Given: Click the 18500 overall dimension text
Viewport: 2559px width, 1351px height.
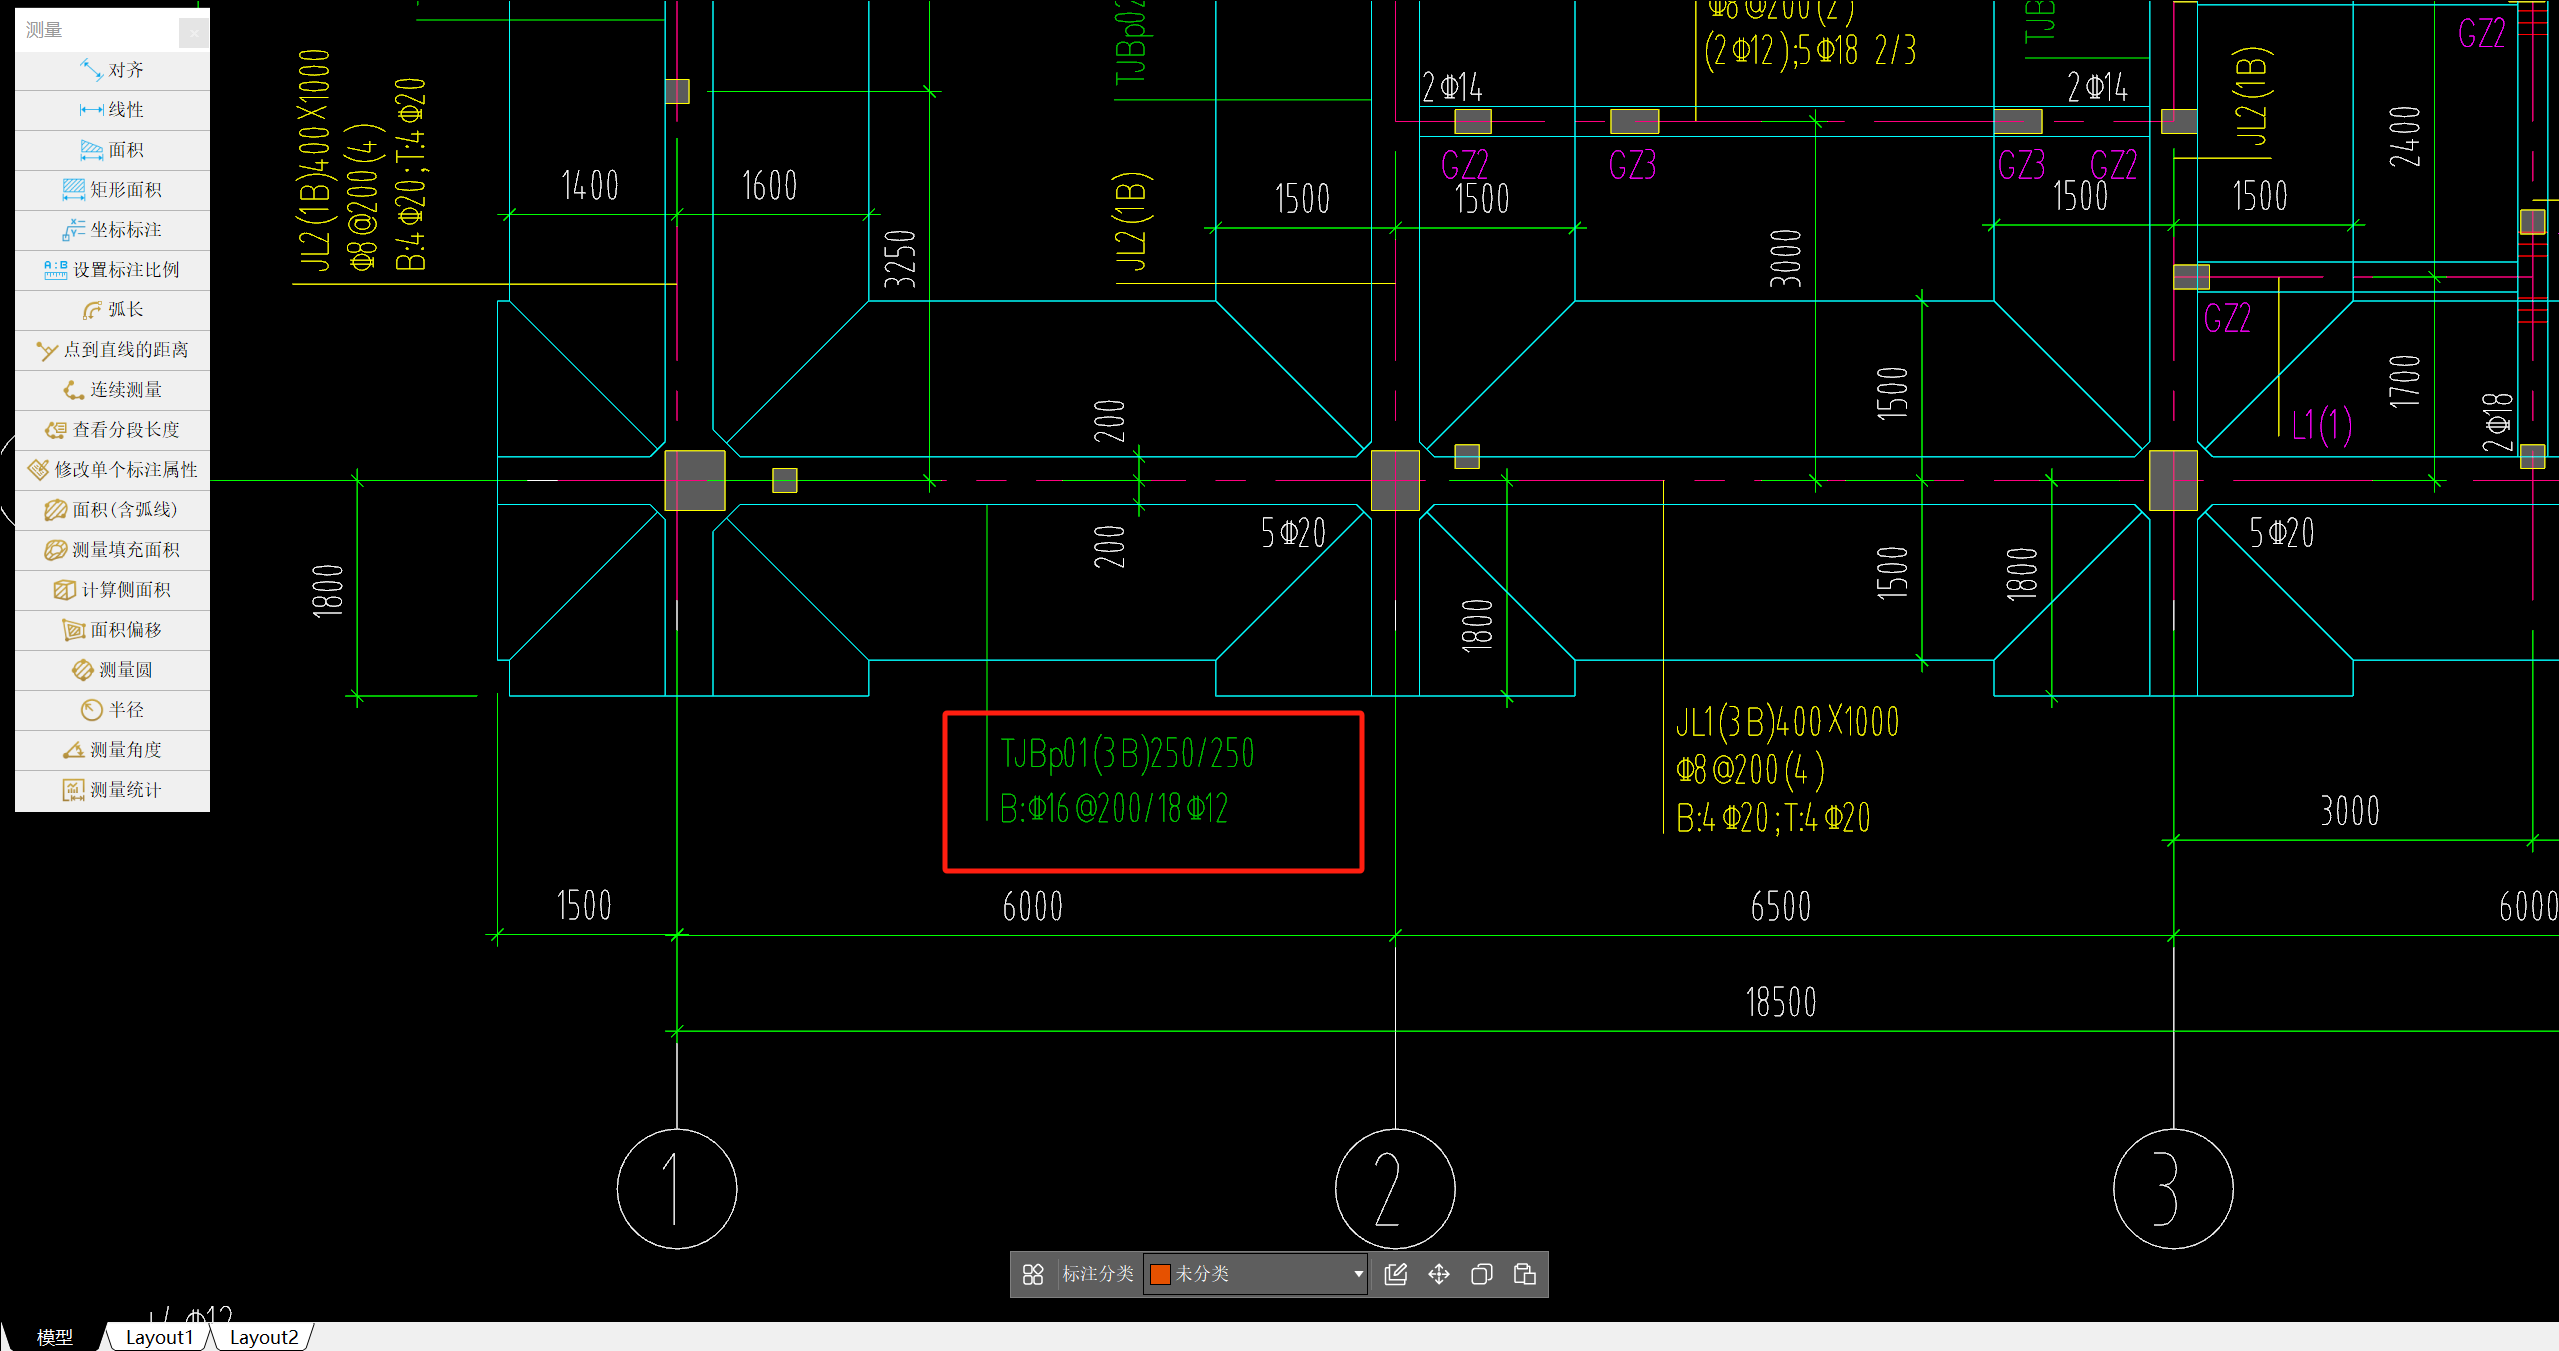Looking at the screenshot, I should (x=1781, y=1002).
